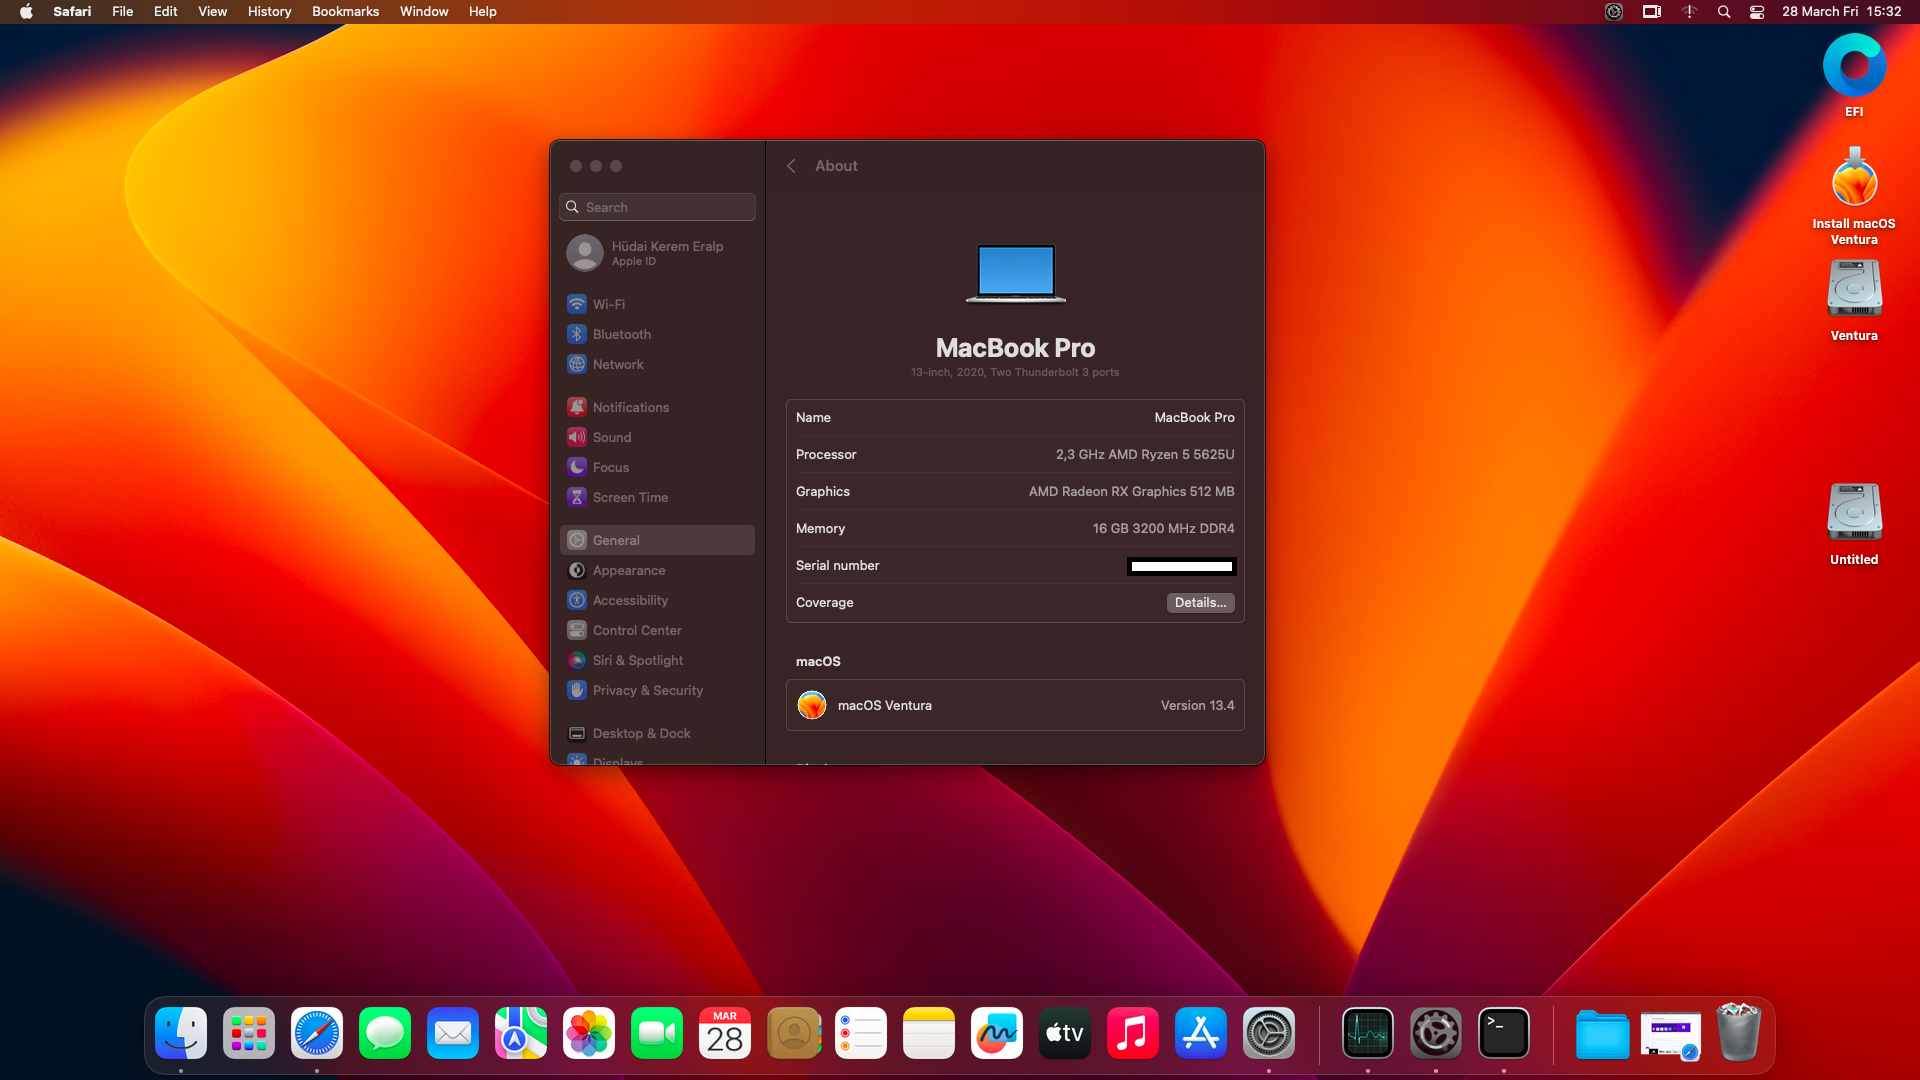
Task: Open Notifications settings pane
Action: [630, 407]
